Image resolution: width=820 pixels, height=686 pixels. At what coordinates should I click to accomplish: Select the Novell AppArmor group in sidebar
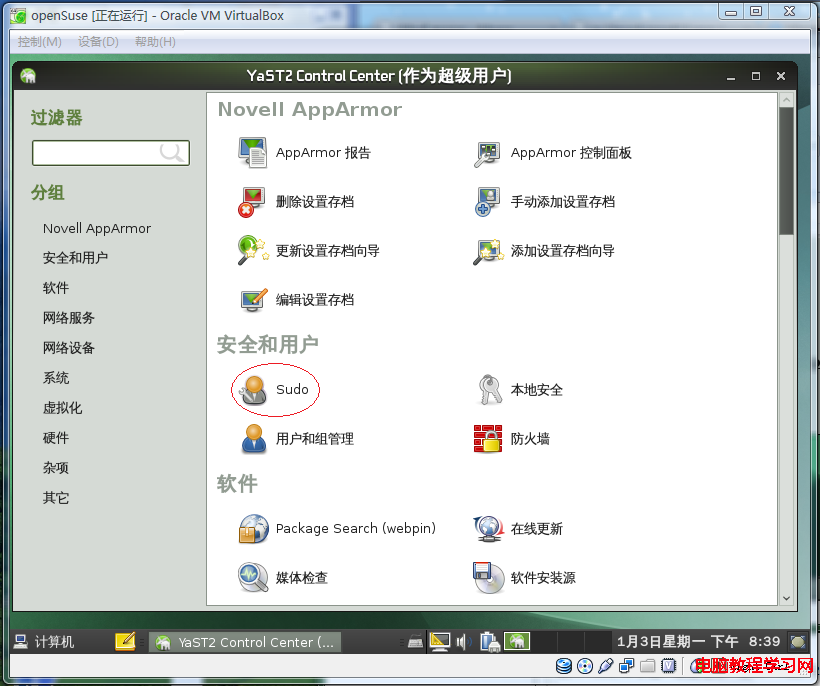point(97,228)
